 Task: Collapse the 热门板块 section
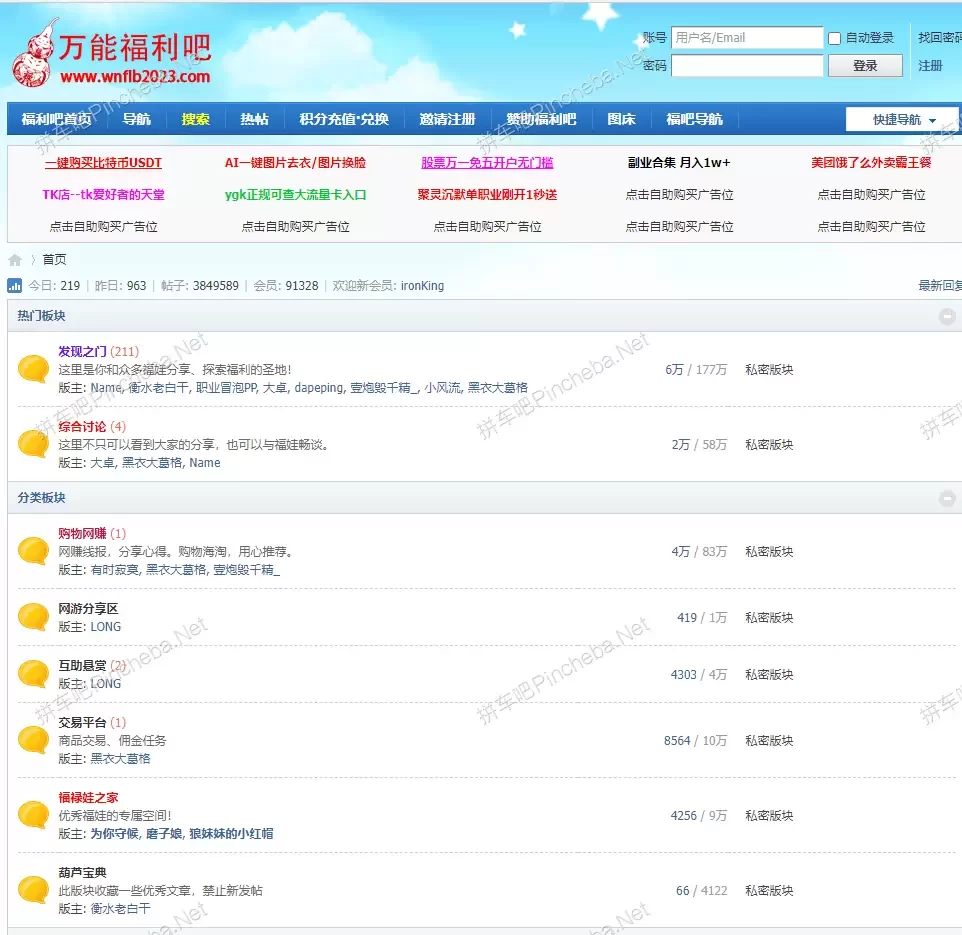947,317
